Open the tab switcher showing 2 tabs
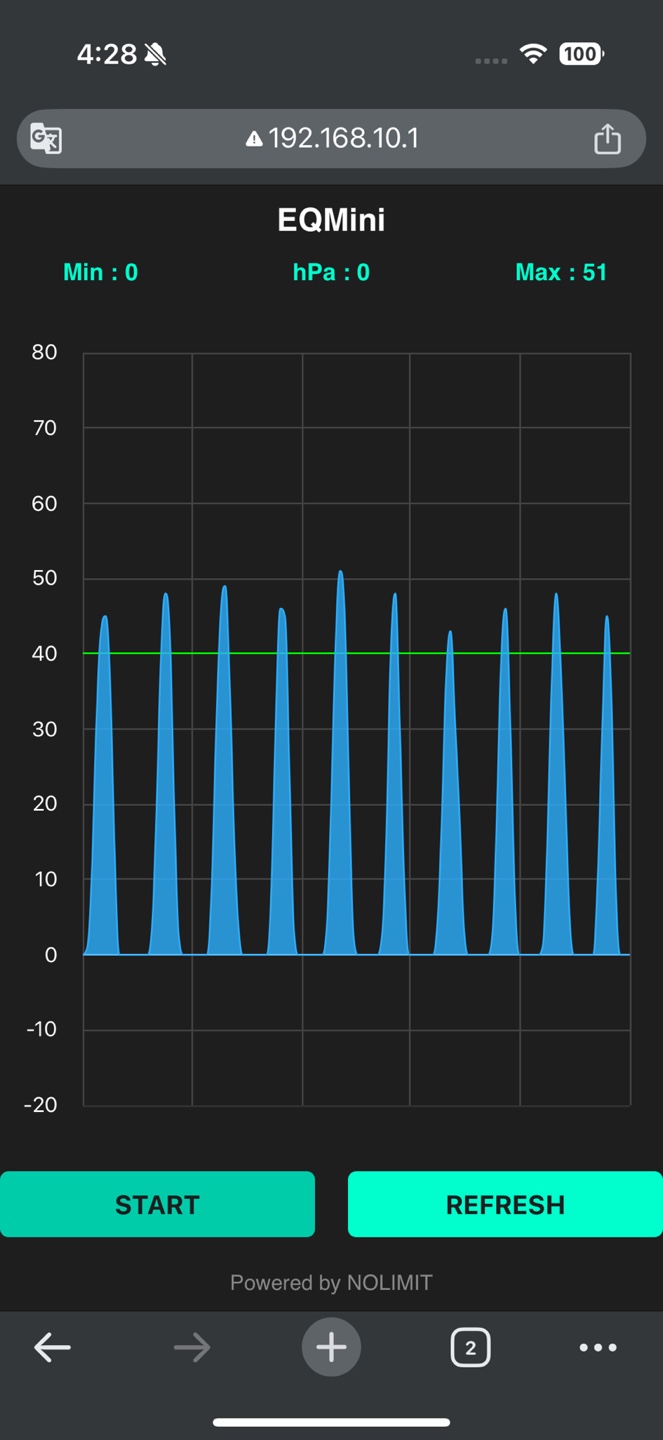 coord(470,1348)
